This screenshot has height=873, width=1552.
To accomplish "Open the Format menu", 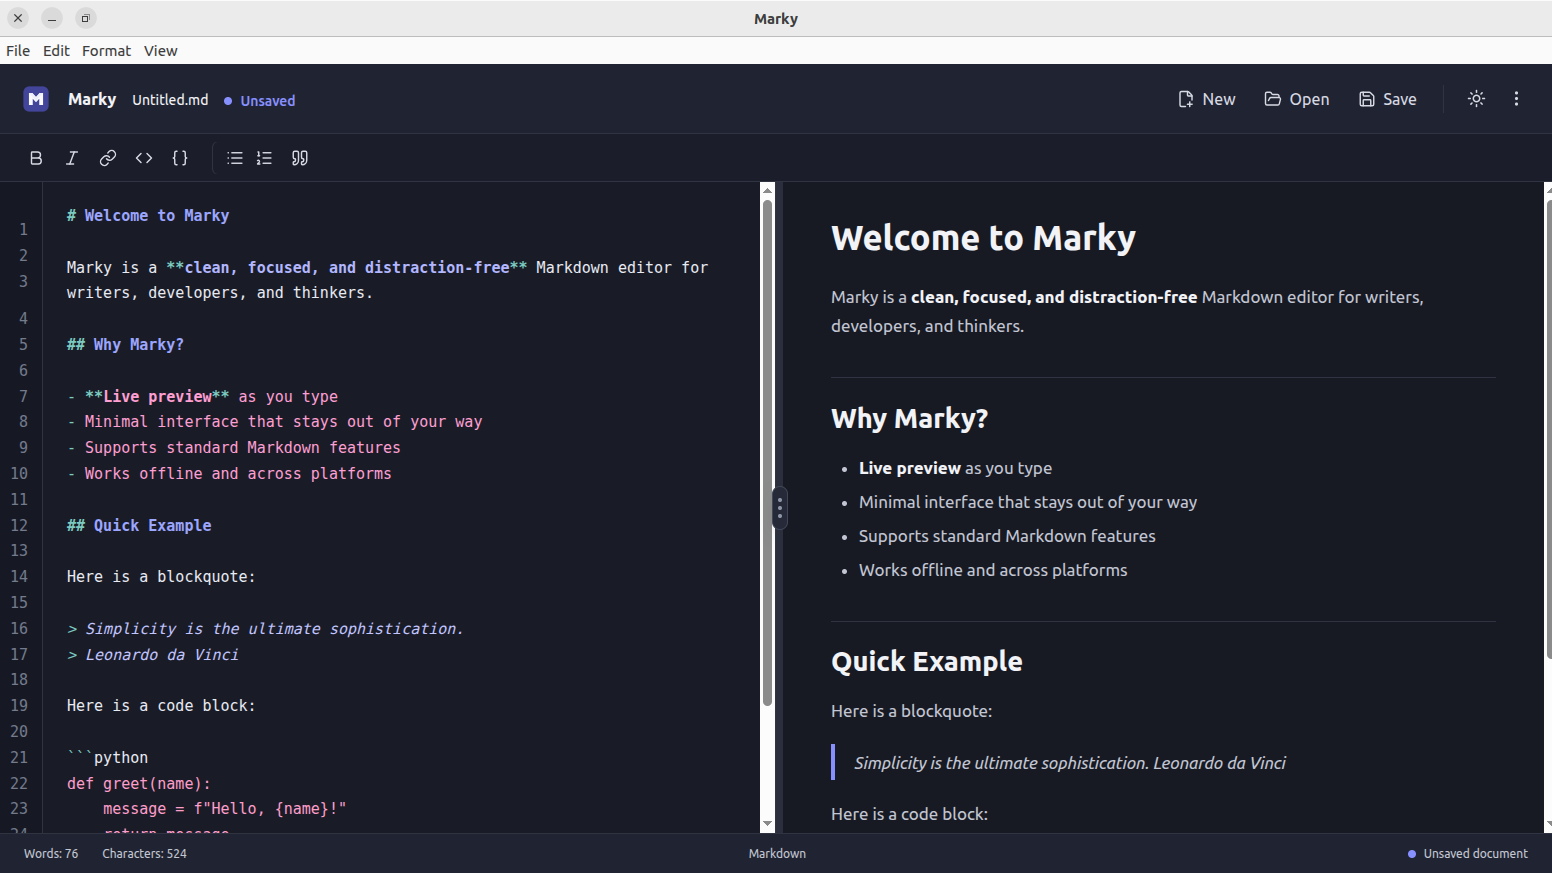I will (x=106, y=51).
